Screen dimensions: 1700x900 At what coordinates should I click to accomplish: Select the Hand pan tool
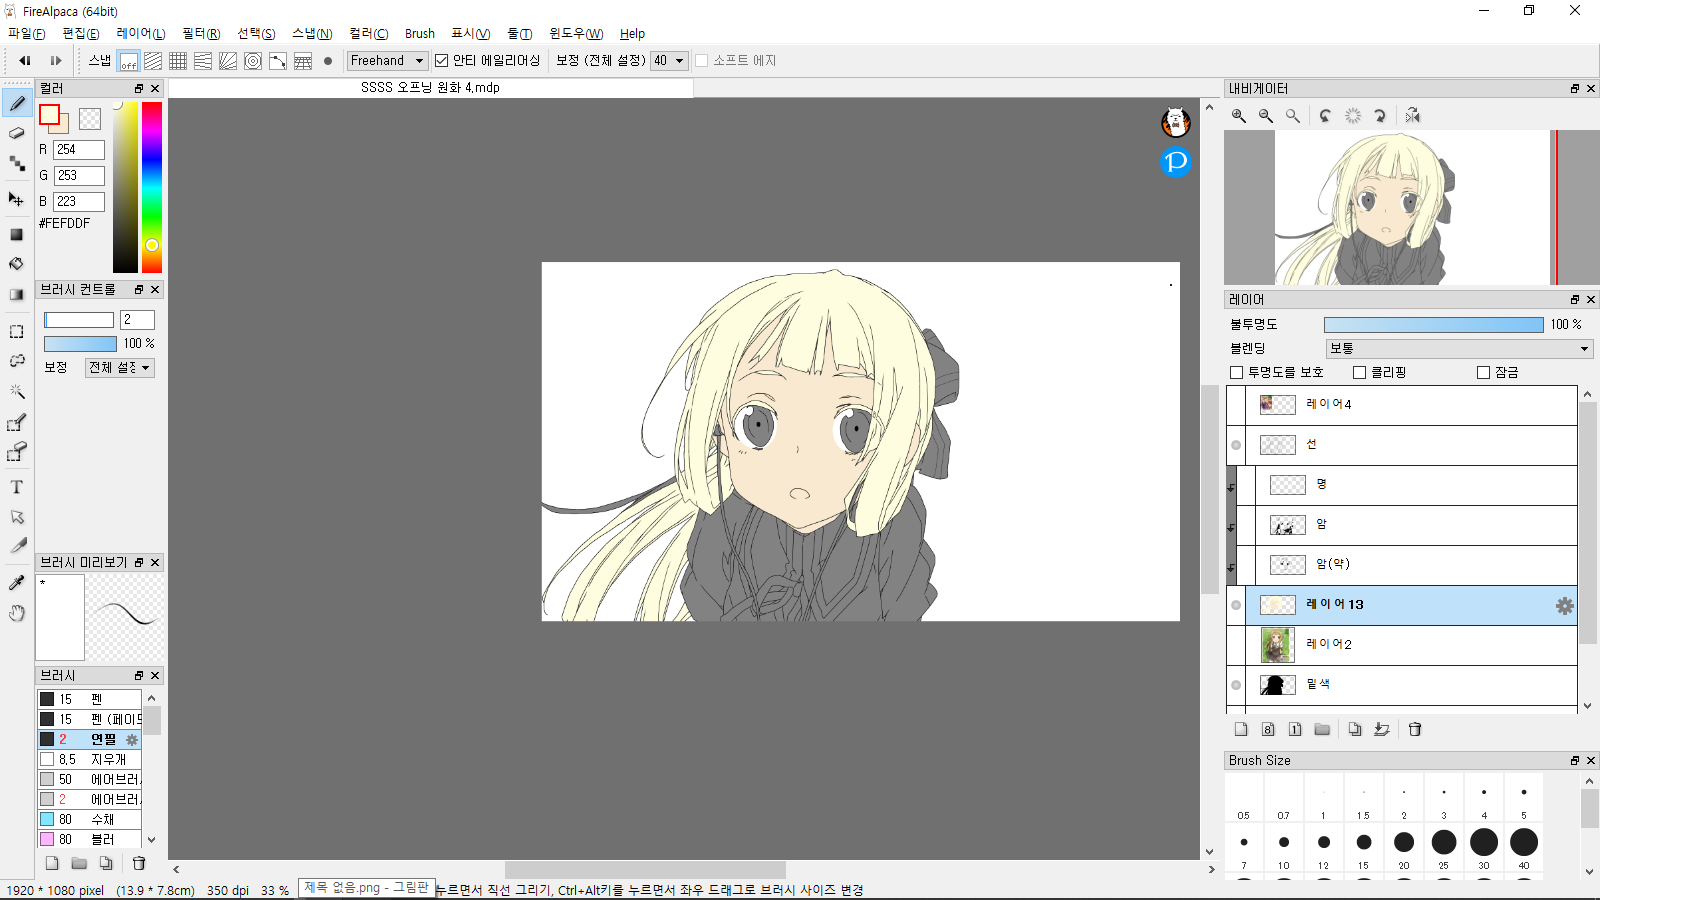tap(17, 613)
